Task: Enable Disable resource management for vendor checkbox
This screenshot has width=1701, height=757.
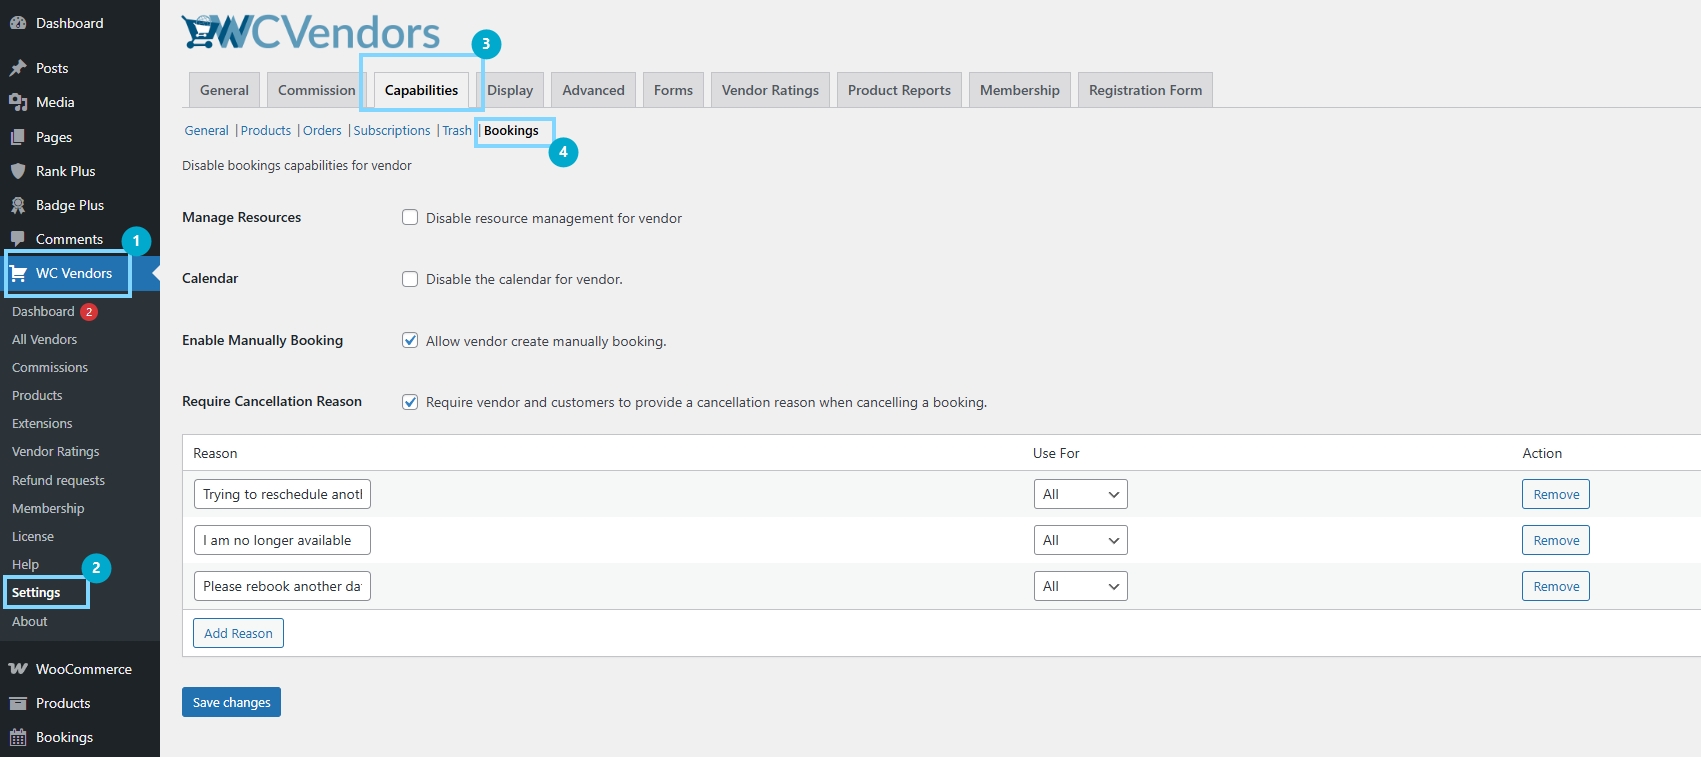Action: click(x=410, y=217)
